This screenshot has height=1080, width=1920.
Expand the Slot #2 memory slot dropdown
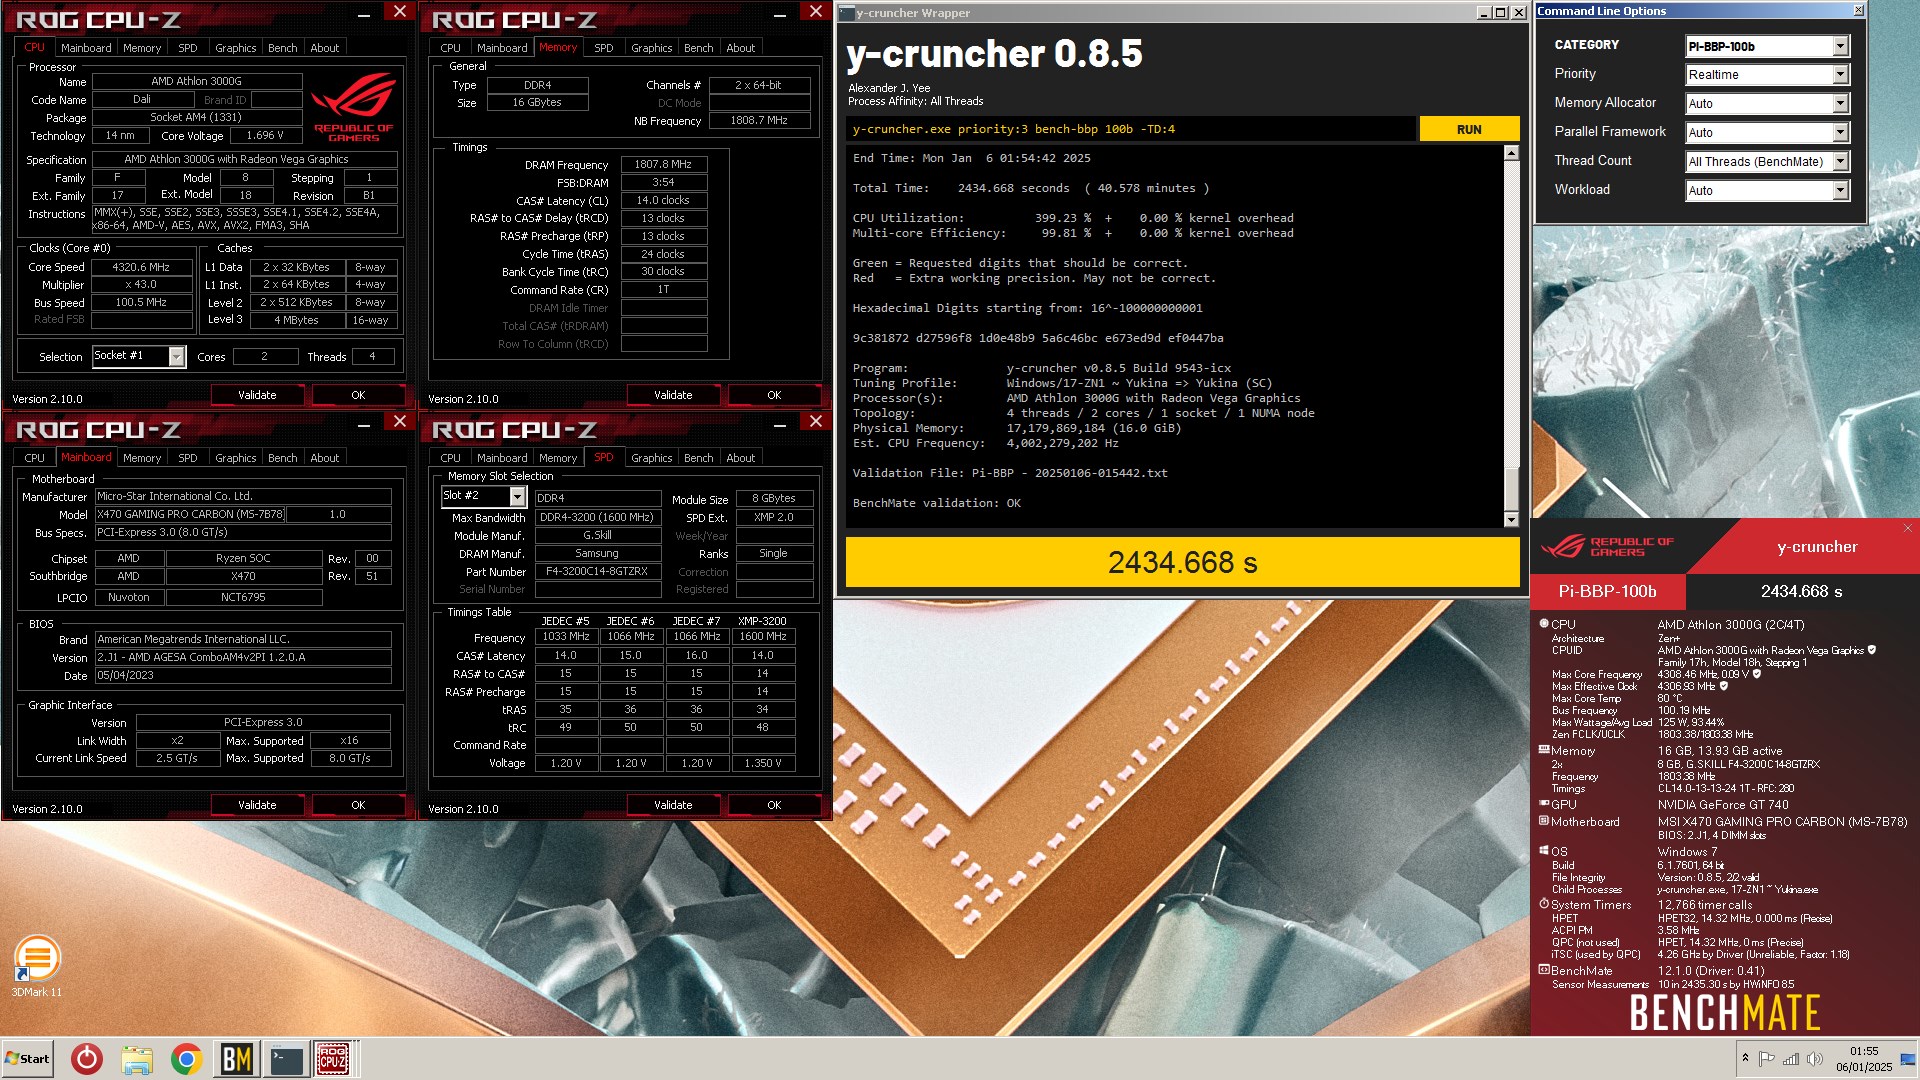pyautogui.click(x=484, y=496)
